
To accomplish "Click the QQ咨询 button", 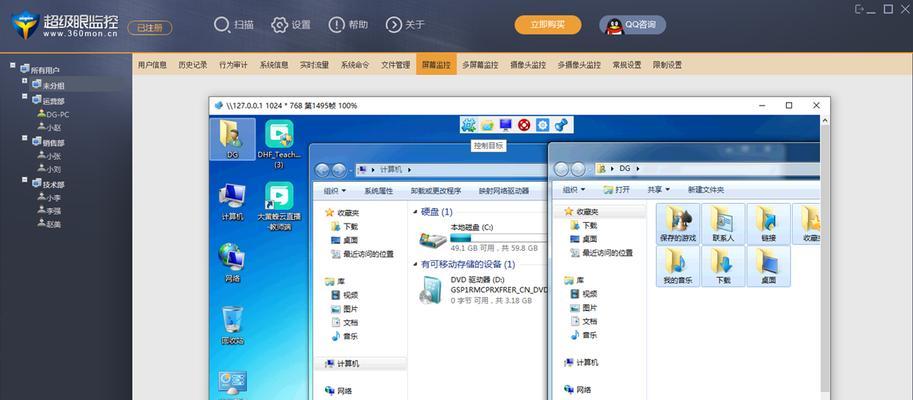I will 632,25.
